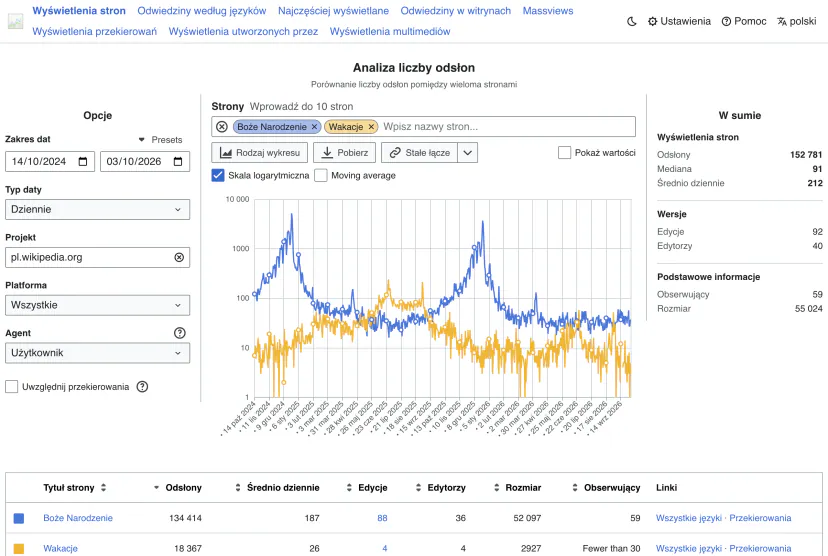Sort table by Rozmiar column

click(518, 487)
